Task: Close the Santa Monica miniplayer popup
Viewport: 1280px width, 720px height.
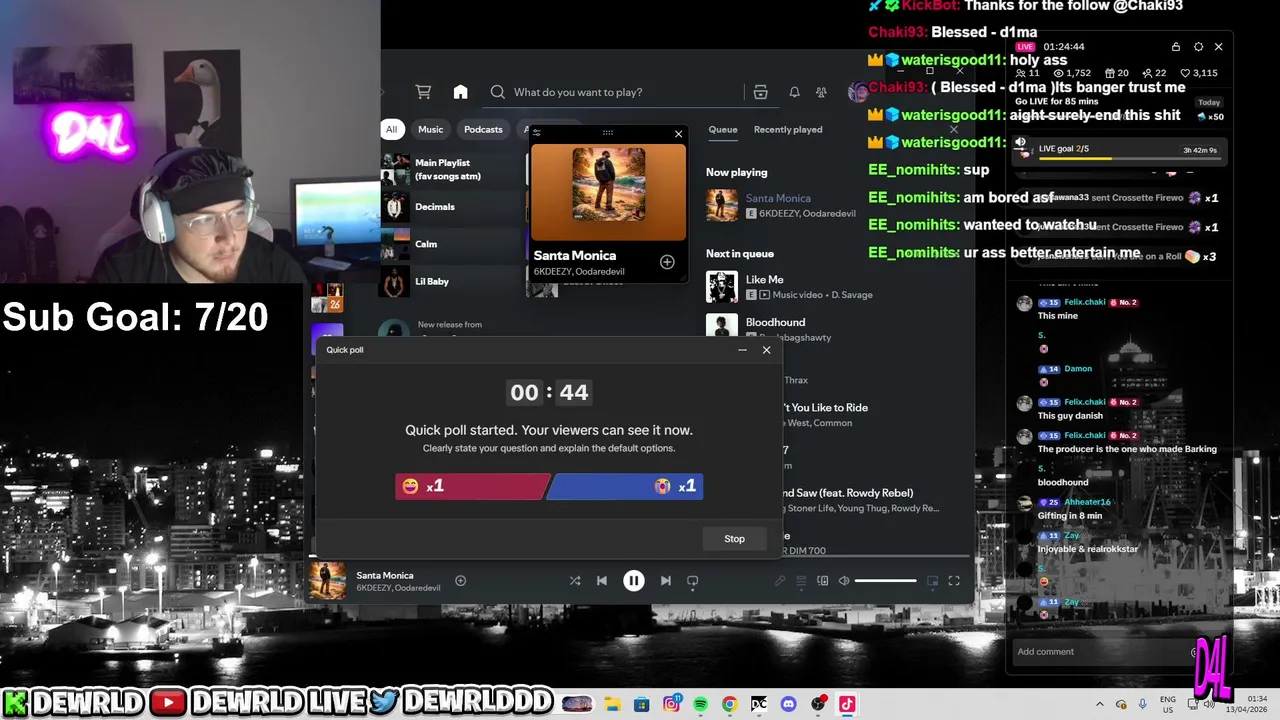Action: [x=679, y=133]
